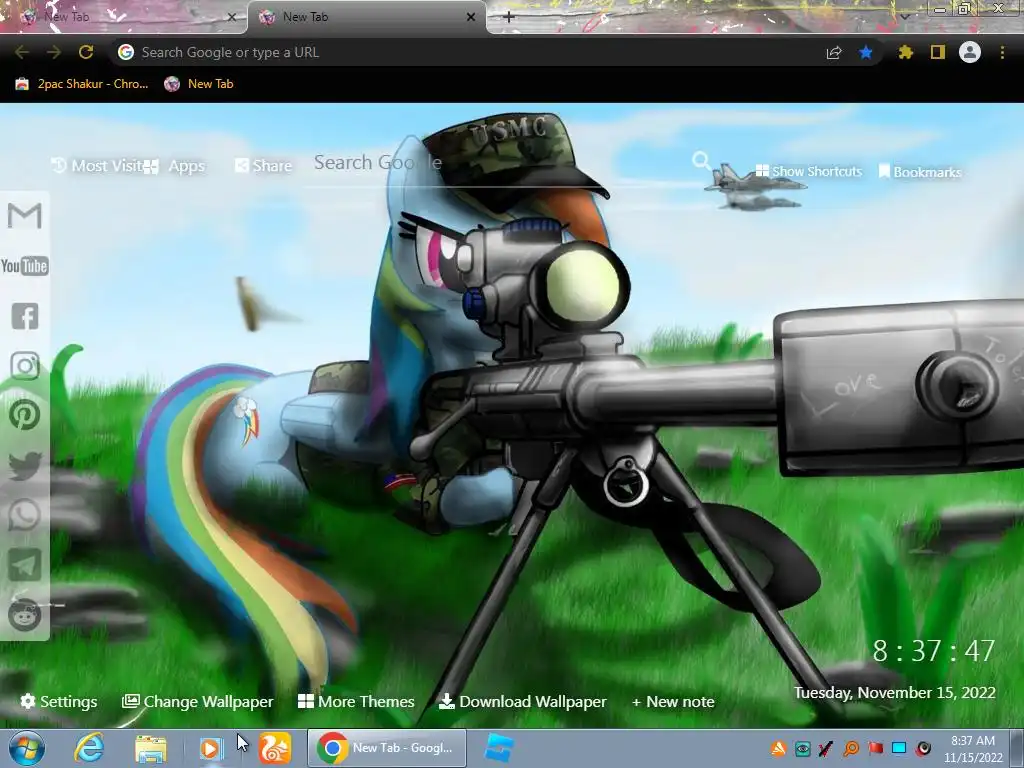Select the active second New Tab
The width and height of the screenshot is (1024, 768).
click(366, 17)
